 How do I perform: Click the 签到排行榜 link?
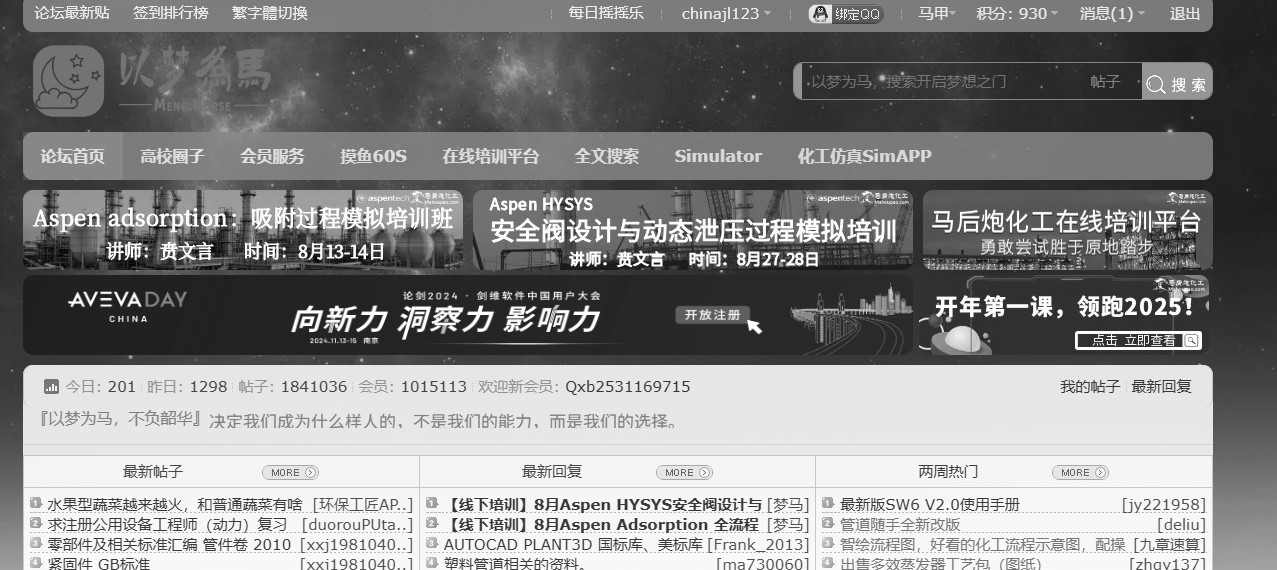coord(171,14)
